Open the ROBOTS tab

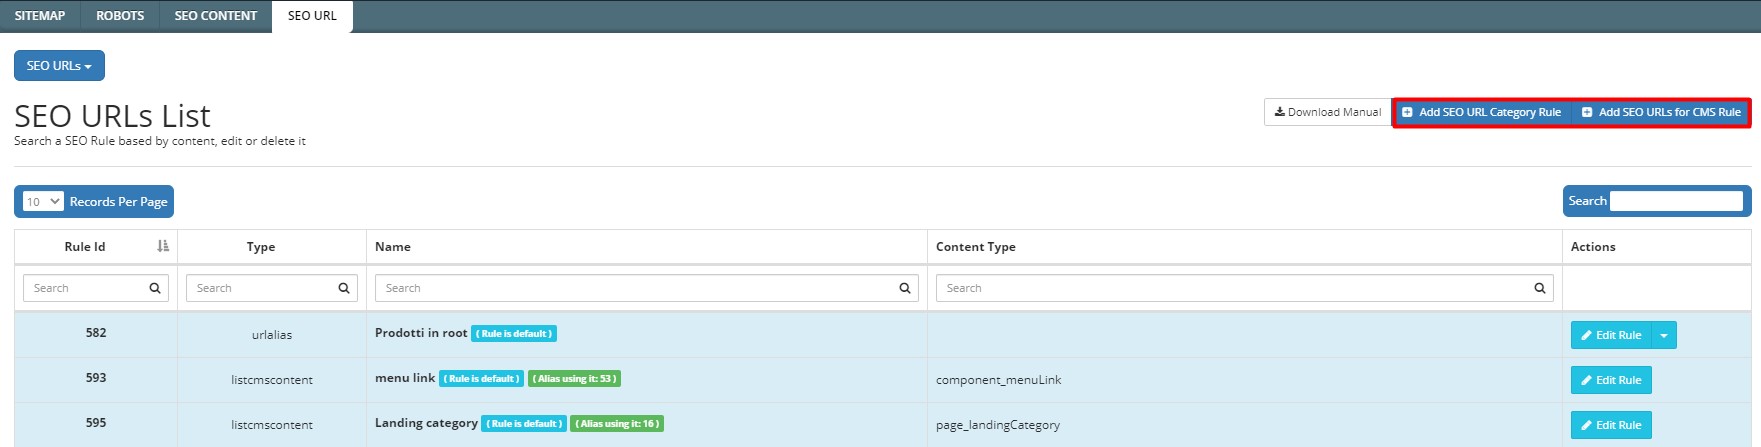point(120,16)
